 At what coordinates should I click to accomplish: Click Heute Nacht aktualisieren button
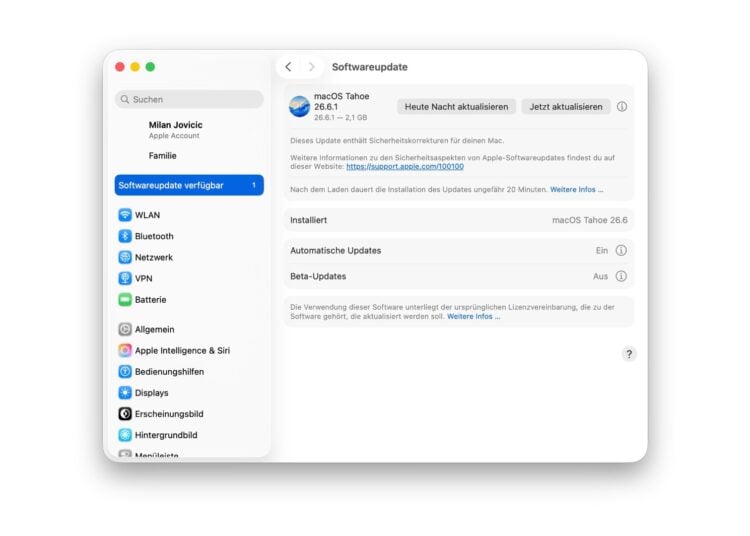456,107
